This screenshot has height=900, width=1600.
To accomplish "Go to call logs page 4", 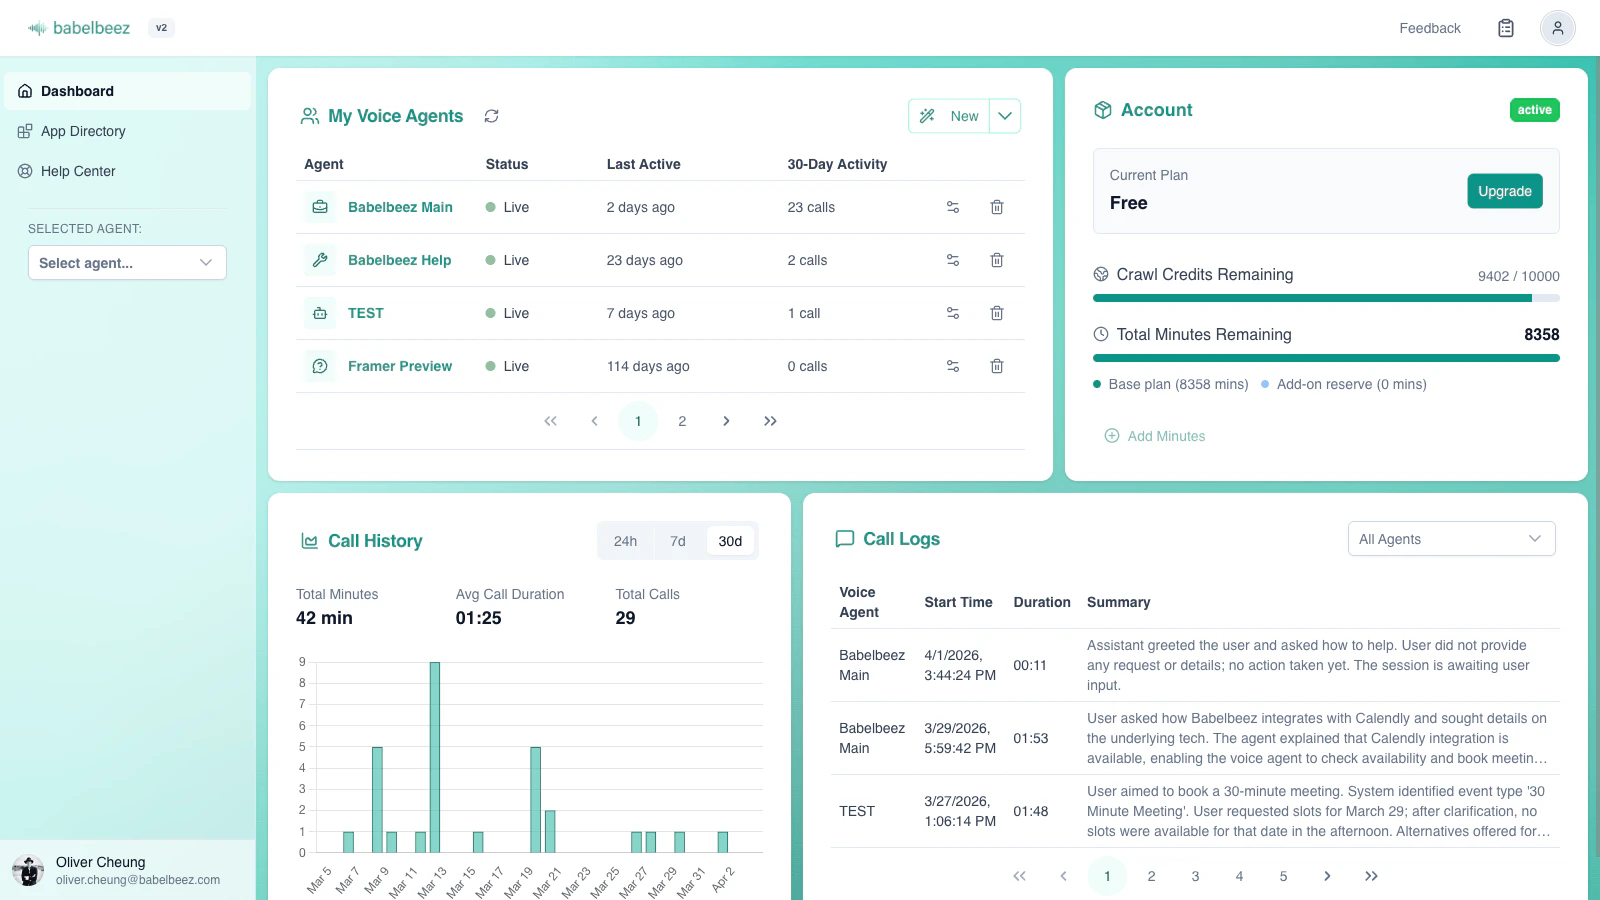I will pyautogui.click(x=1239, y=876).
